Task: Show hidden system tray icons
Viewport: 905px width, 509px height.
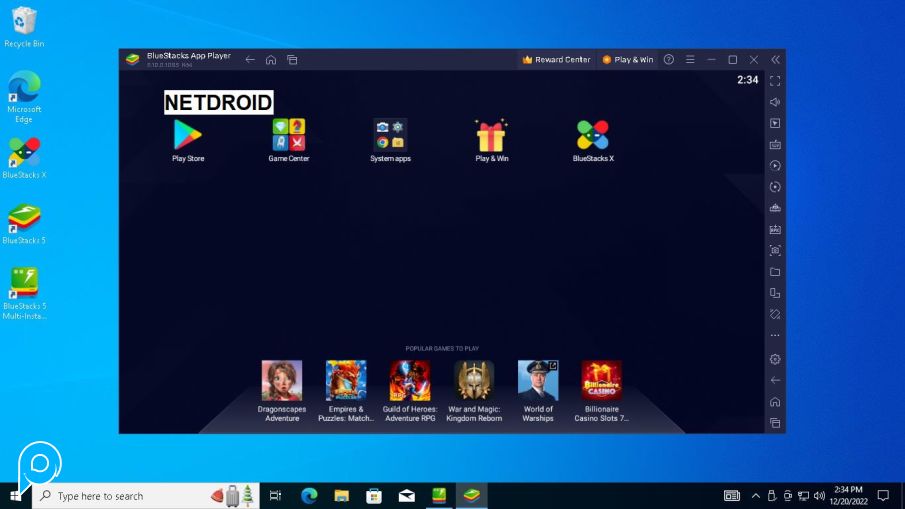Action: tap(755, 496)
